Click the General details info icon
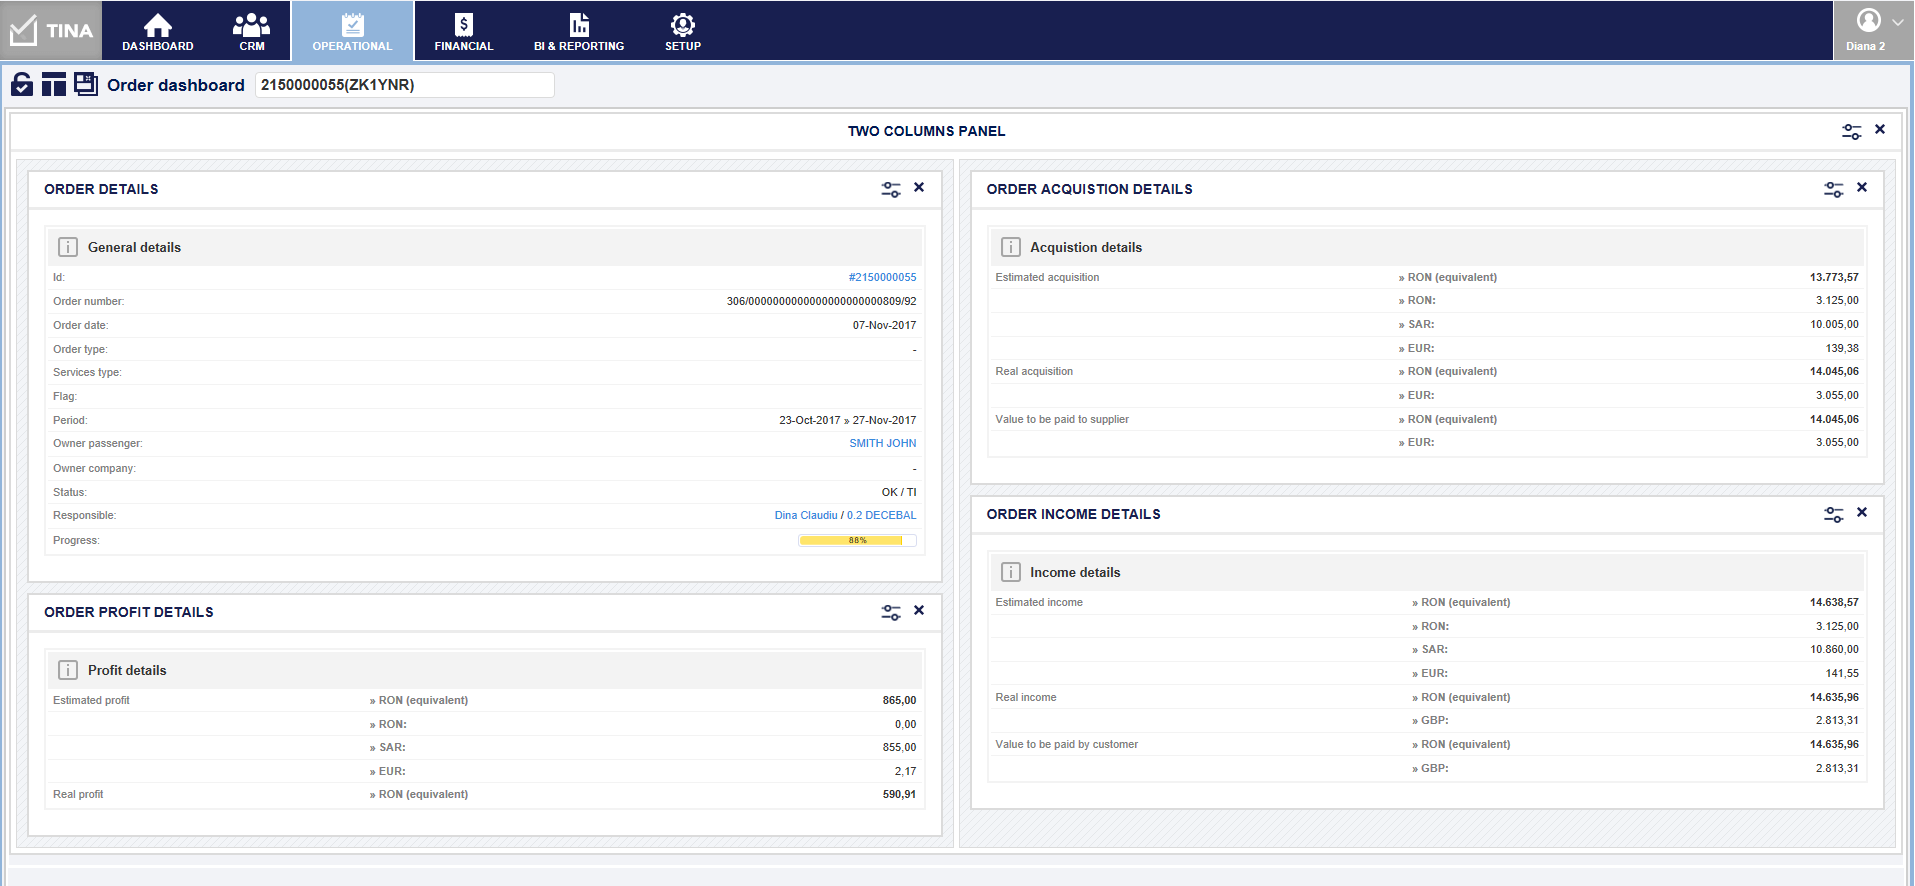 [x=68, y=247]
